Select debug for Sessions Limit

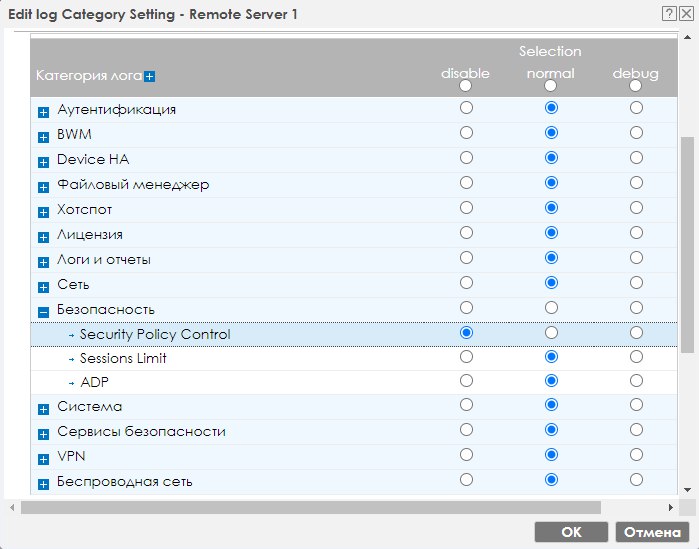point(636,357)
